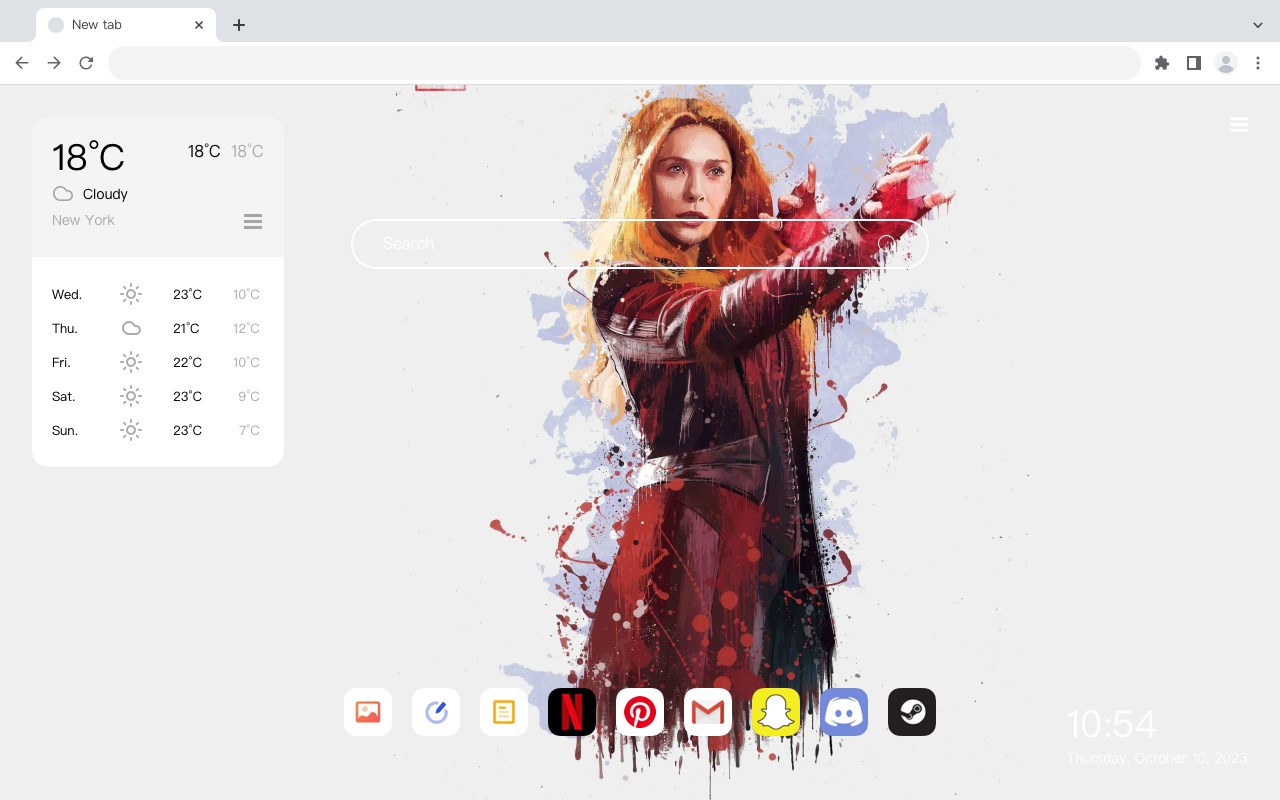Select the Sun. forecast row label
The image size is (1280, 800).
(x=65, y=430)
